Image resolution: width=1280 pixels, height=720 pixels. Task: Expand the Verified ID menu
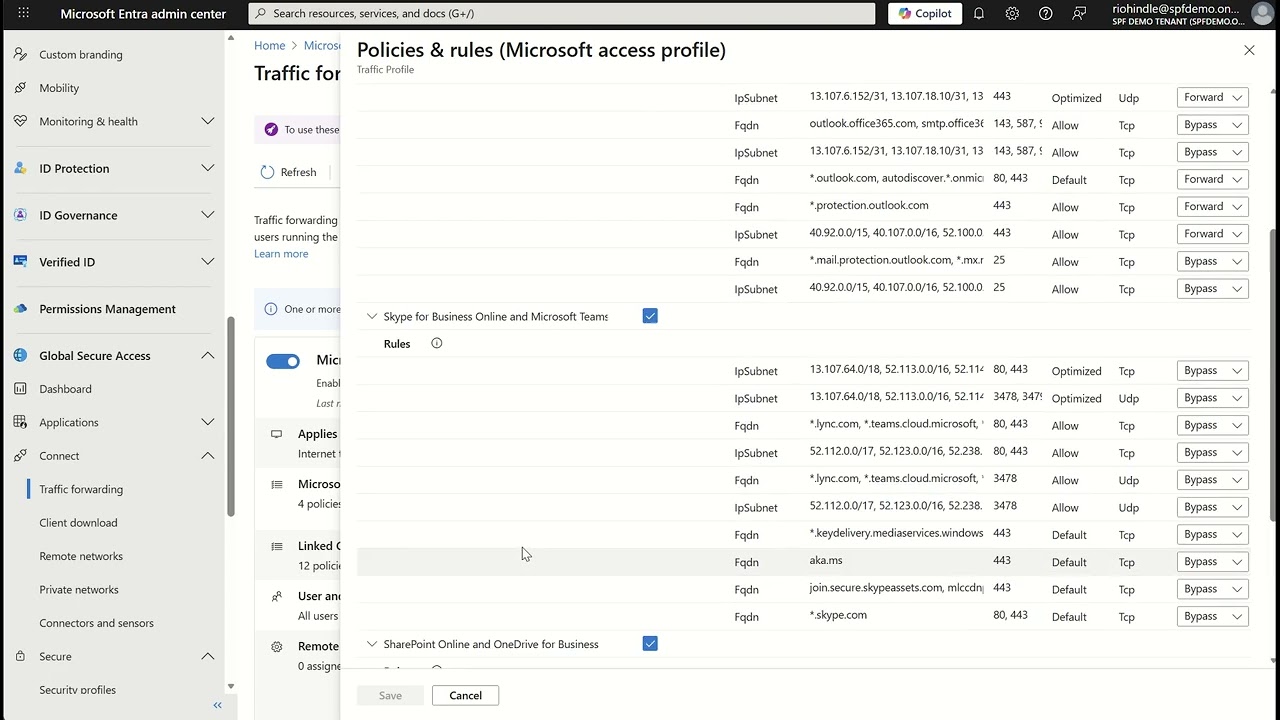click(x=208, y=262)
